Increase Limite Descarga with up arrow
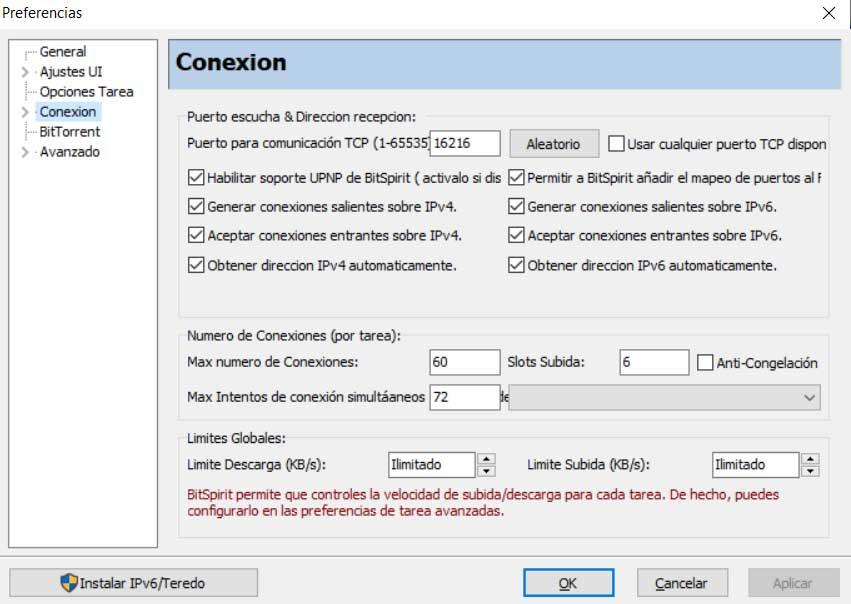Image resolution: width=851 pixels, height=604 pixels. pyautogui.click(x=486, y=459)
